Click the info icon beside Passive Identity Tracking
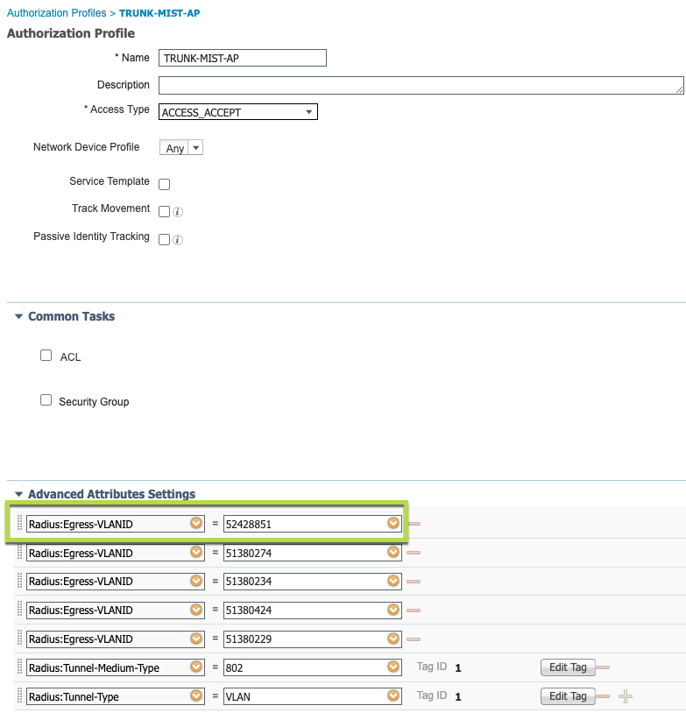Screen dimensions: 686x720 178,240
